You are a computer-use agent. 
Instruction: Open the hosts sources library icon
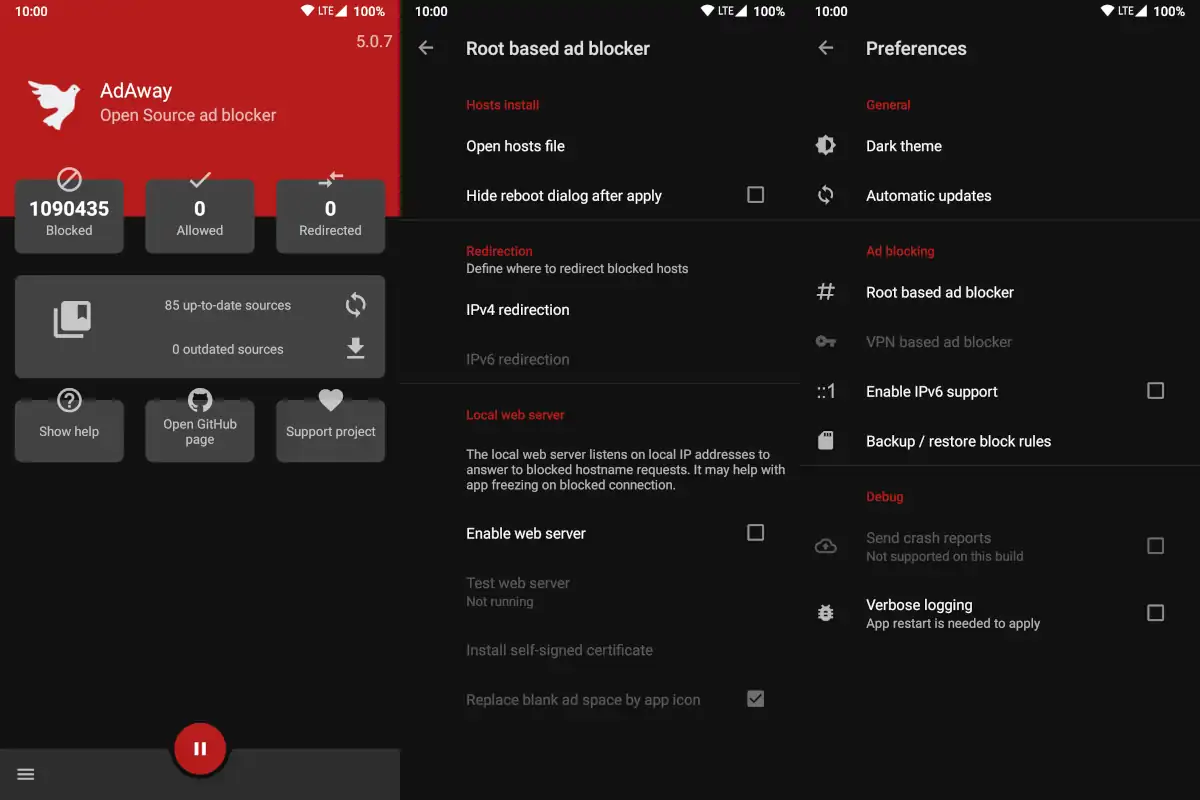pos(72,319)
